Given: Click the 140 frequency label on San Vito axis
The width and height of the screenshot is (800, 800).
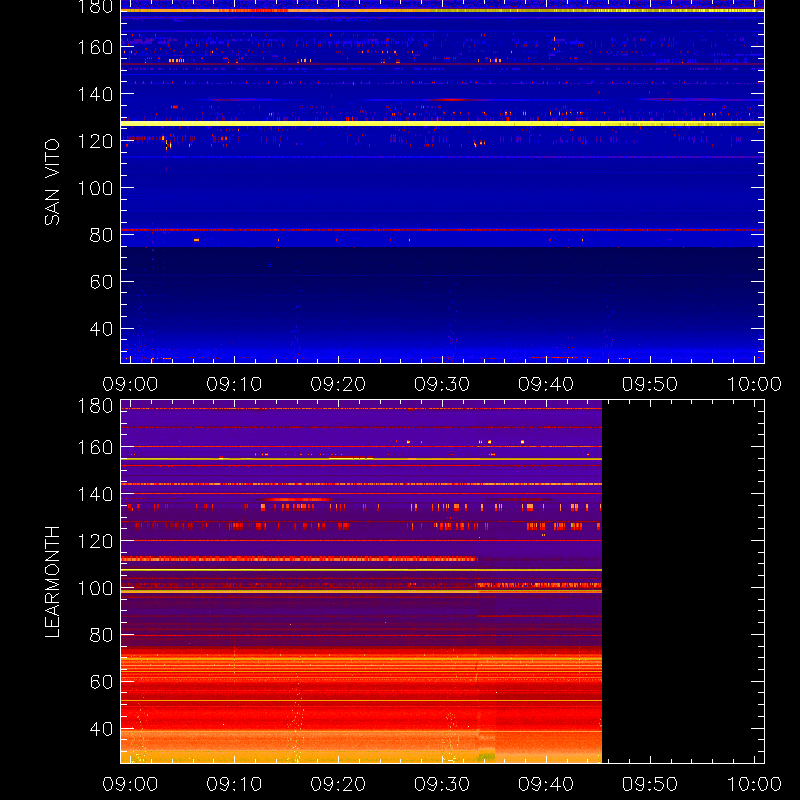Looking at the screenshot, I should tap(95, 94).
